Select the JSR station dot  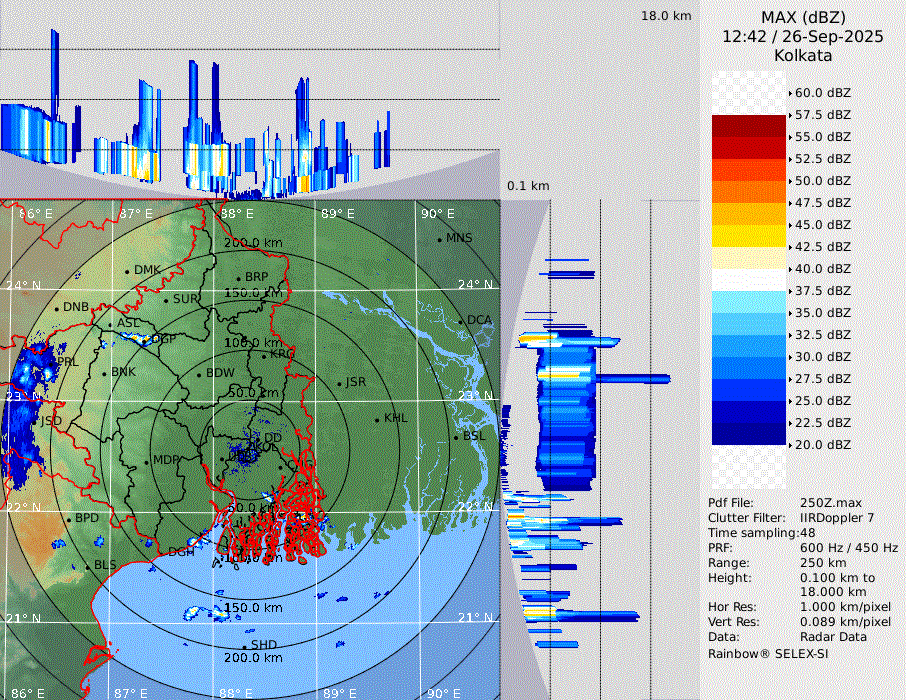(x=338, y=383)
